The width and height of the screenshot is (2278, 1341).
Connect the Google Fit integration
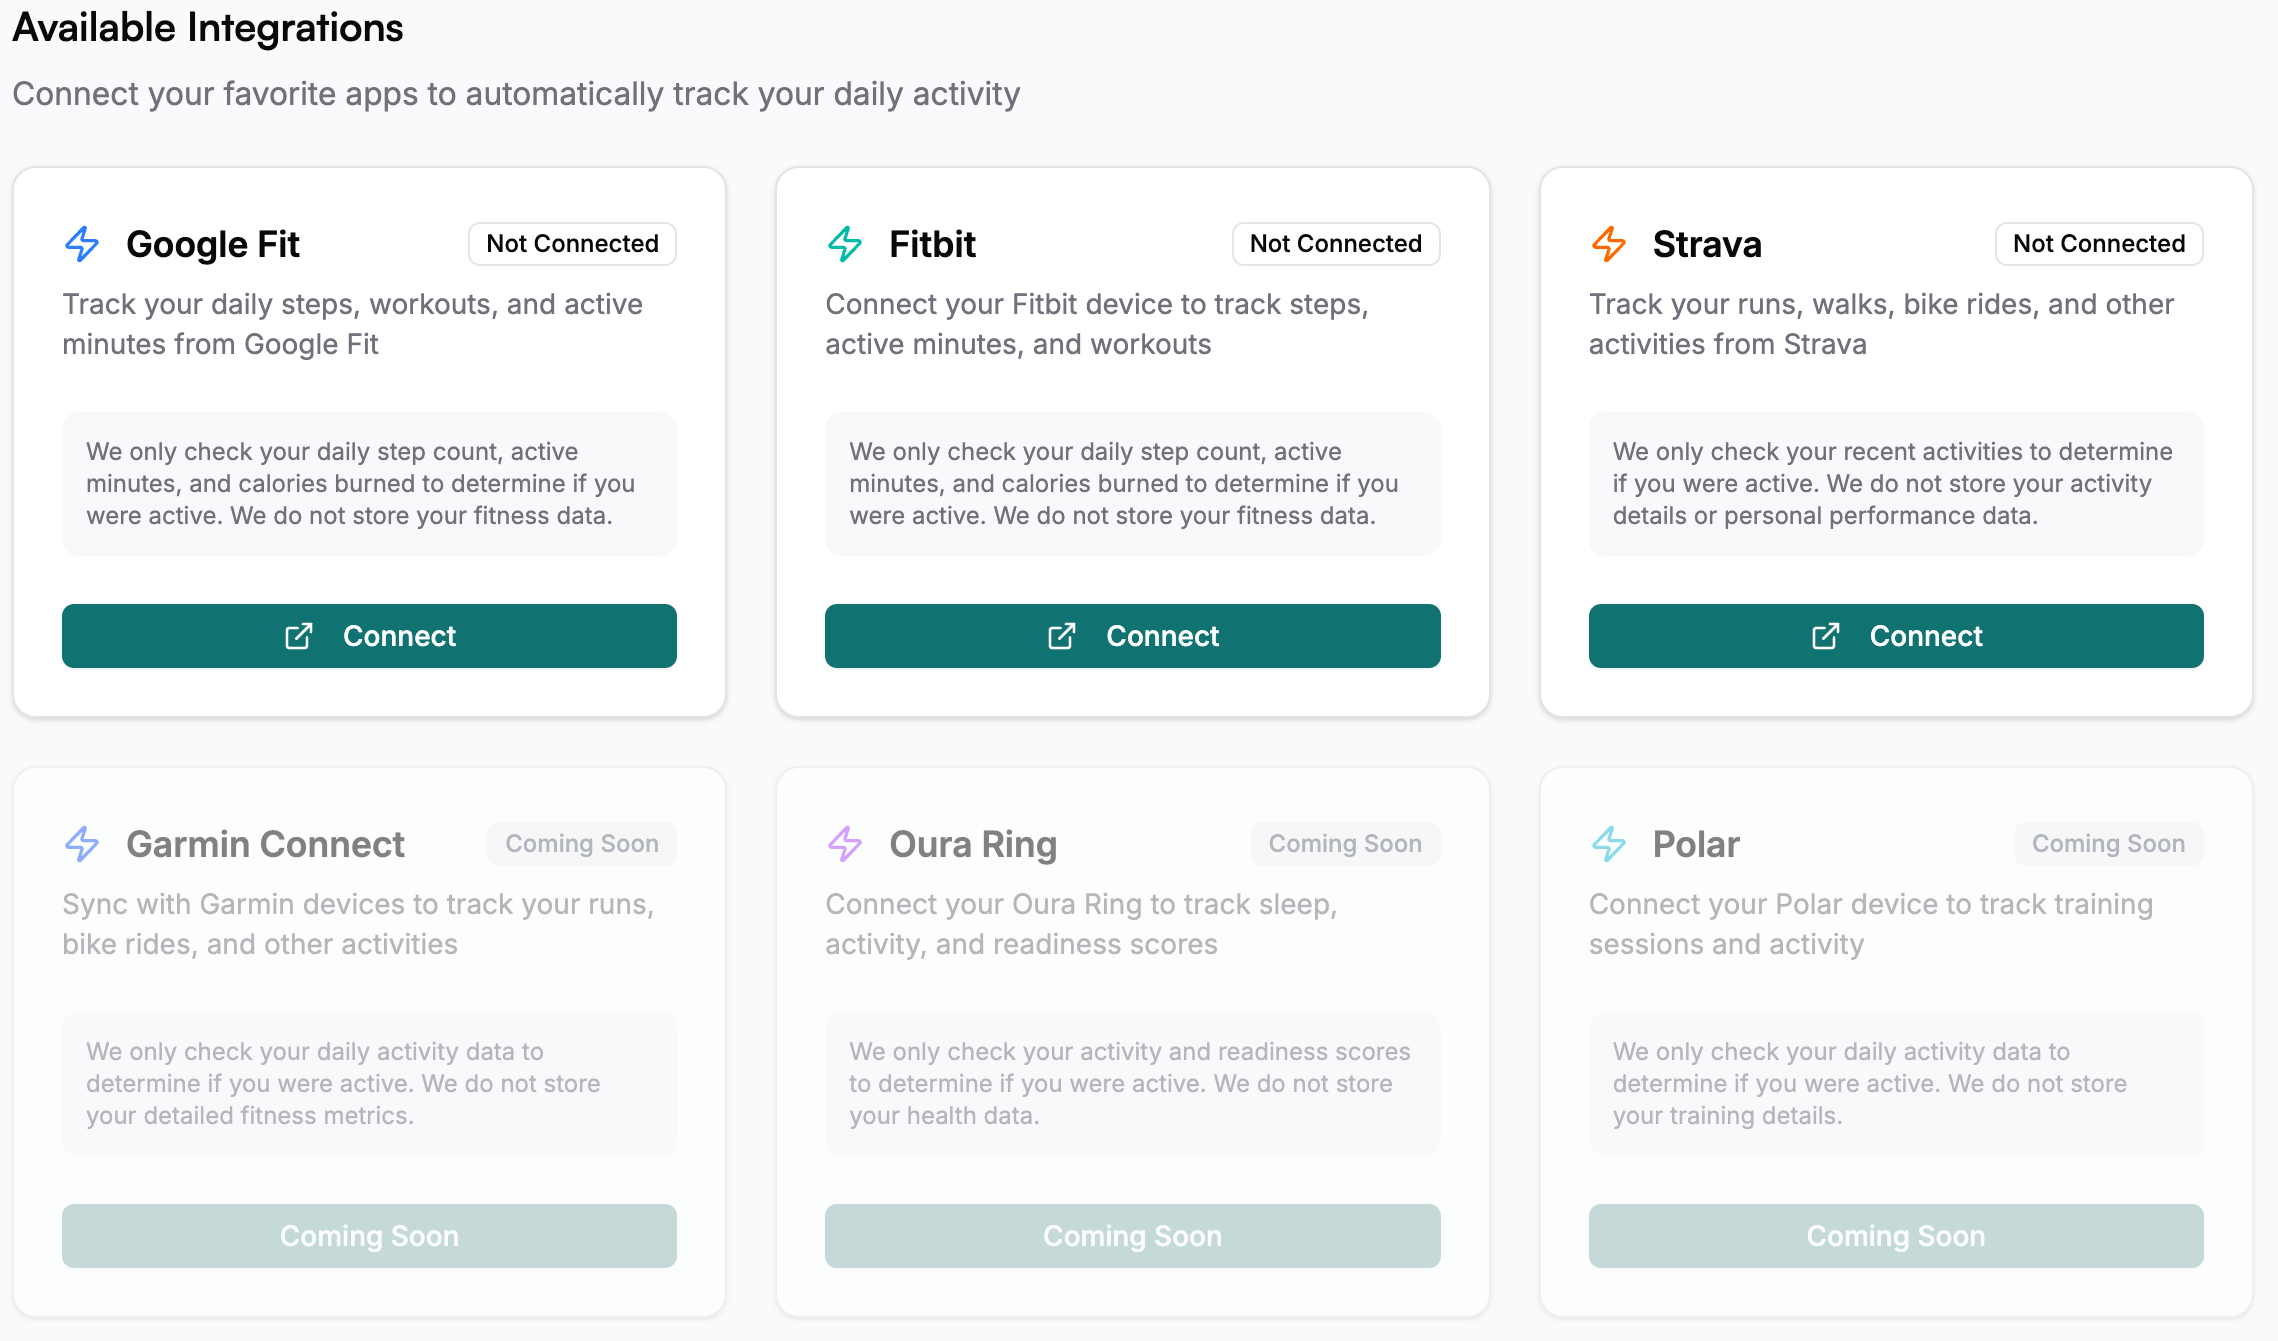coord(369,636)
